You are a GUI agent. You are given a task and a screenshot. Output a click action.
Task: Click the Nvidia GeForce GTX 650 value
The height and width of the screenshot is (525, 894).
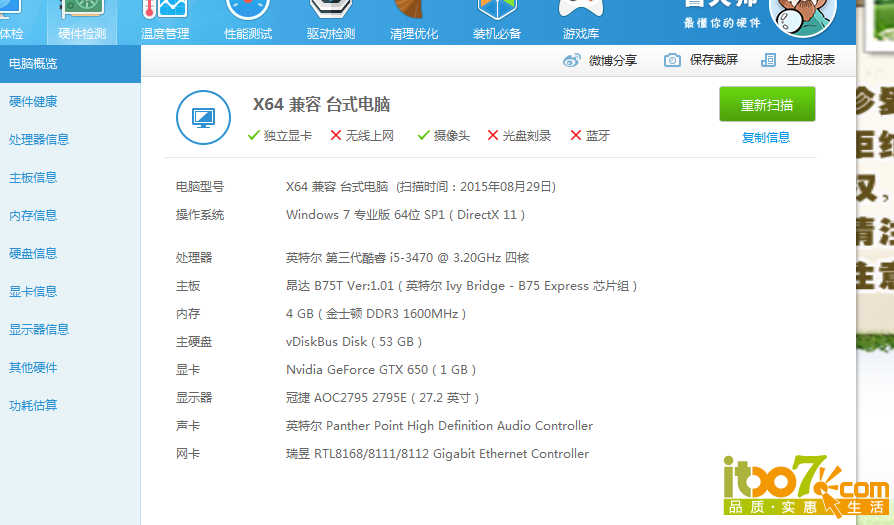[x=381, y=369]
